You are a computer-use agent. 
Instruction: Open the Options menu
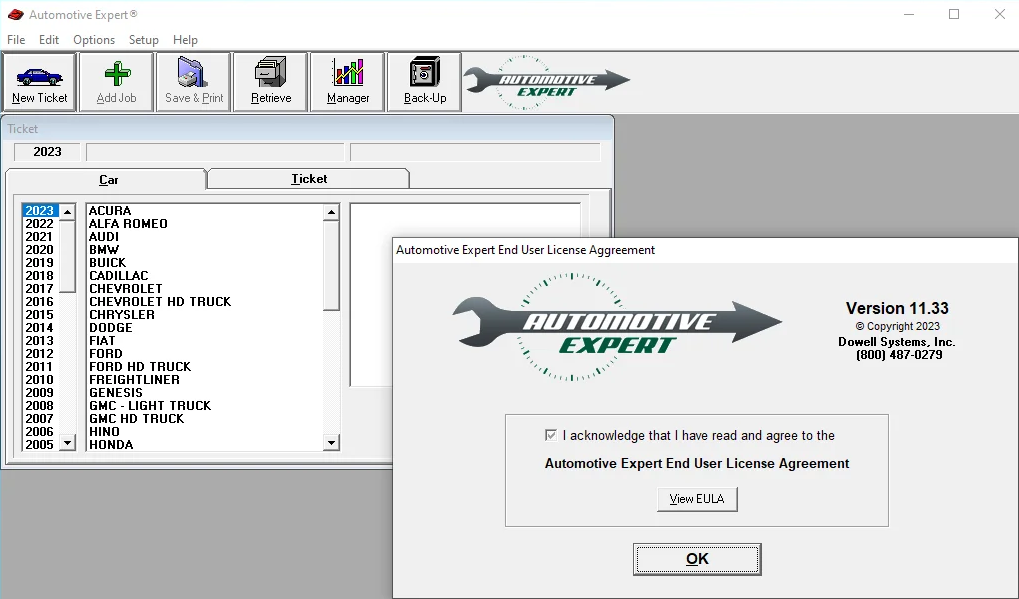[94, 40]
